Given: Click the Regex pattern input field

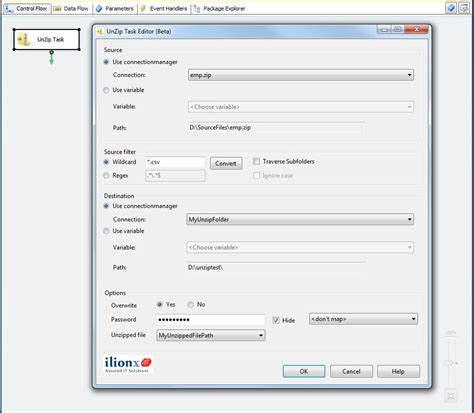Looking at the screenshot, I should (x=175, y=176).
